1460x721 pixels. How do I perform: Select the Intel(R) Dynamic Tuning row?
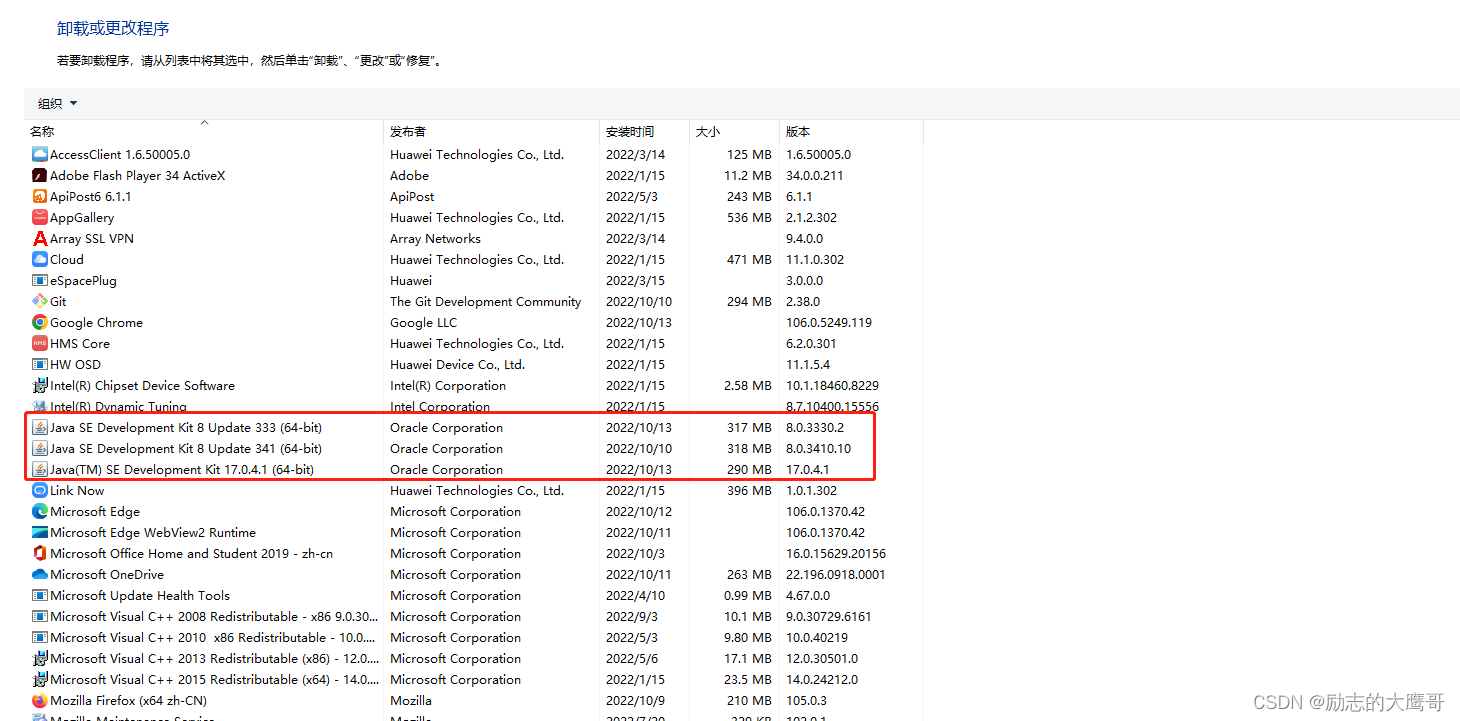point(474,406)
